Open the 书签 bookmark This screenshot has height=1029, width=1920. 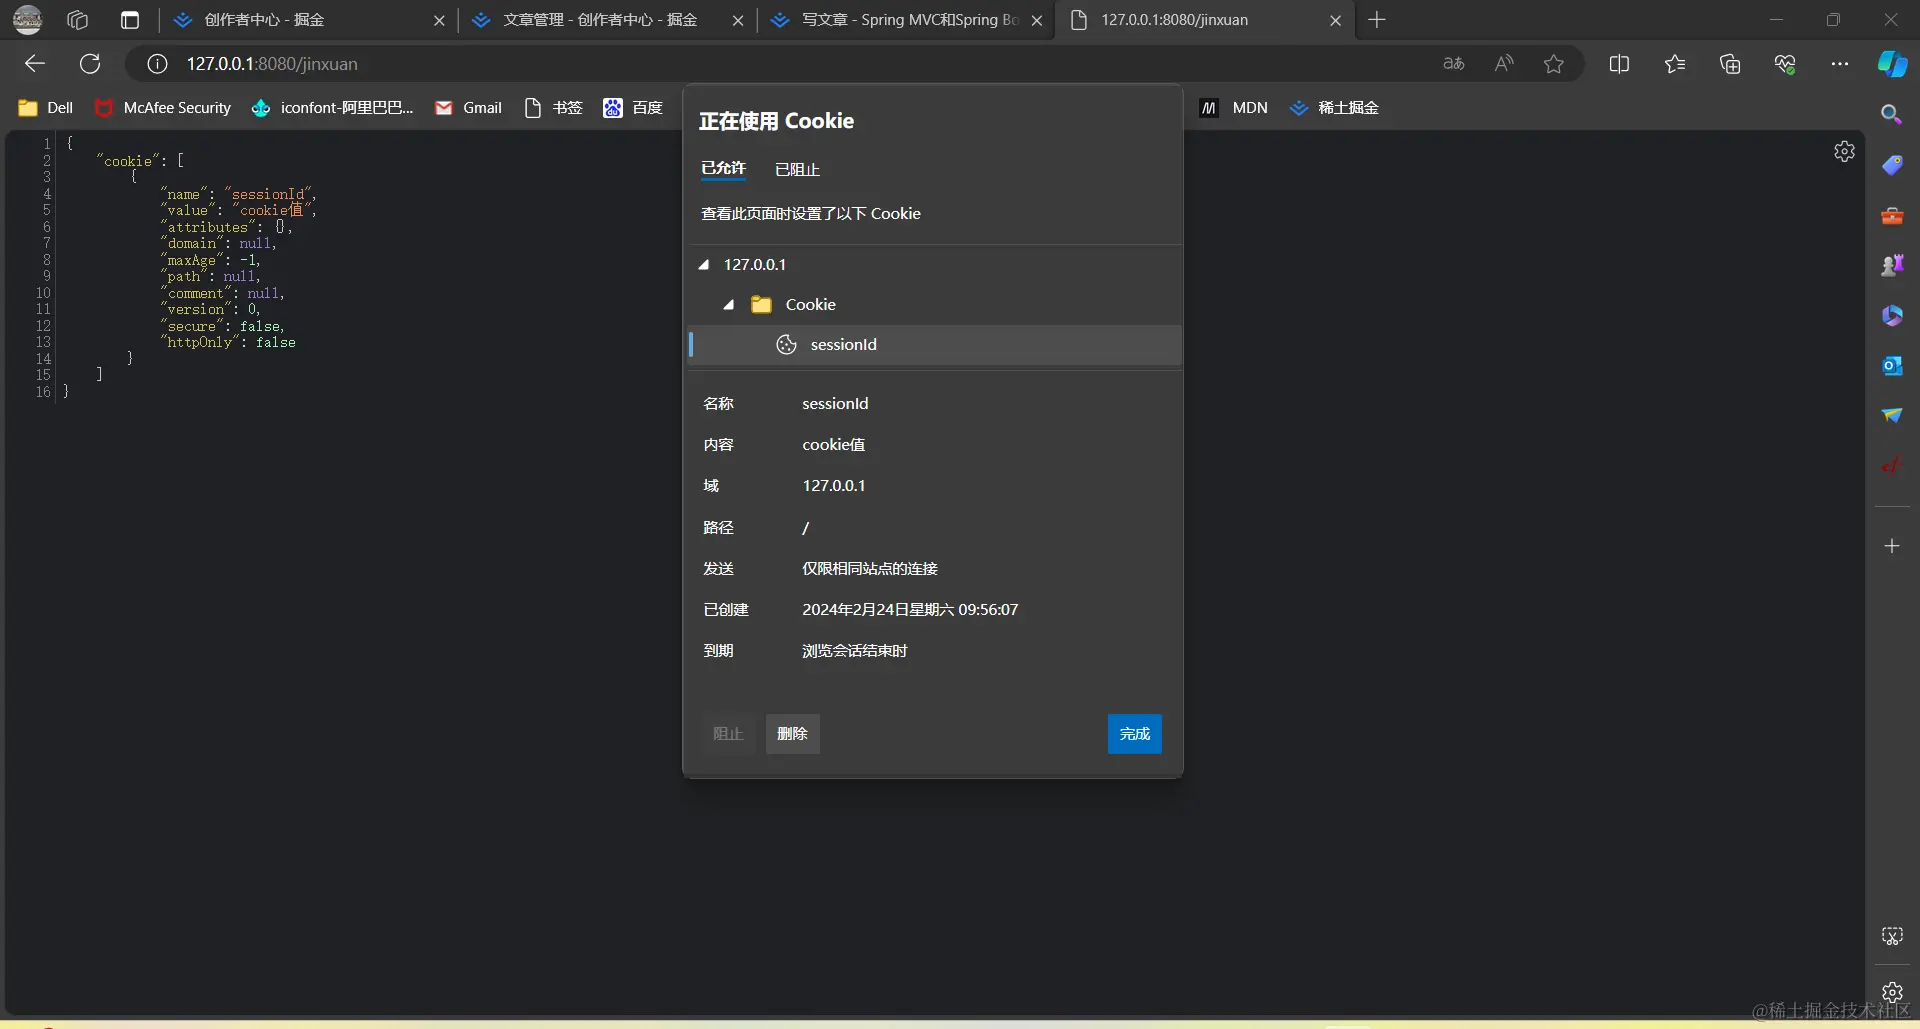(x=553, y=108)
